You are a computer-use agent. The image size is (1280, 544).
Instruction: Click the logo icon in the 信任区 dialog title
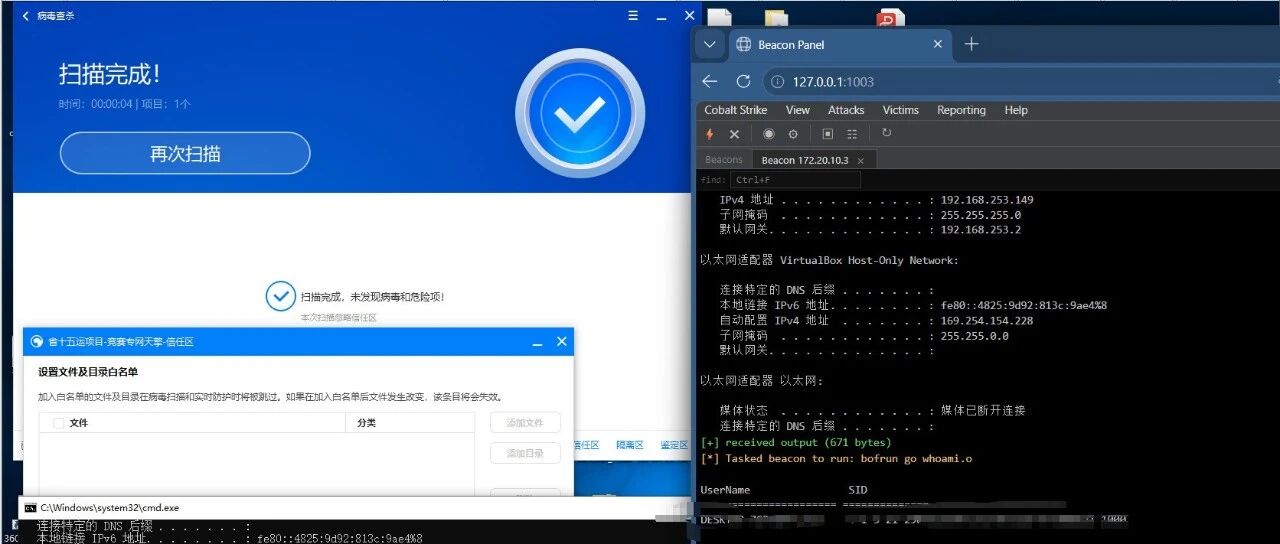tap(37, 342)
